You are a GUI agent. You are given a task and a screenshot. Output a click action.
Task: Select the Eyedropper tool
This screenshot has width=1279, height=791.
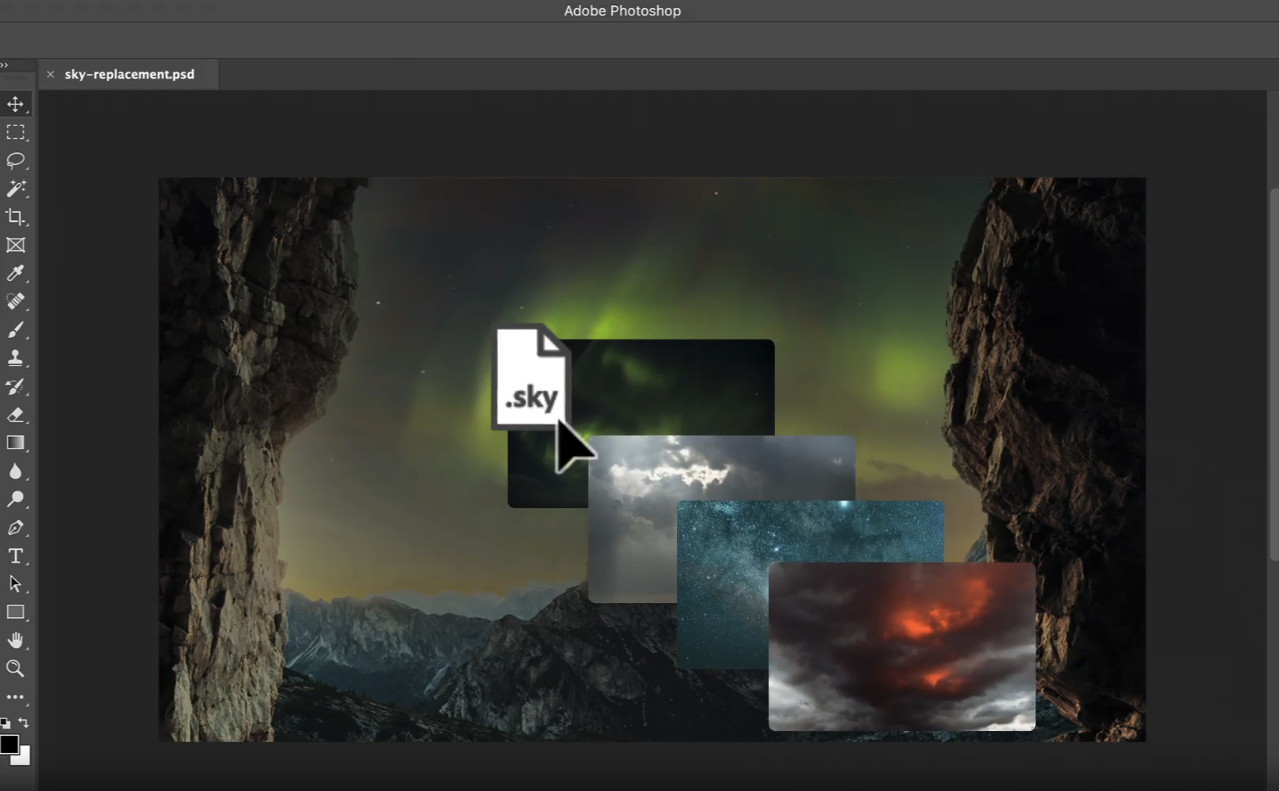pos(15,273)
